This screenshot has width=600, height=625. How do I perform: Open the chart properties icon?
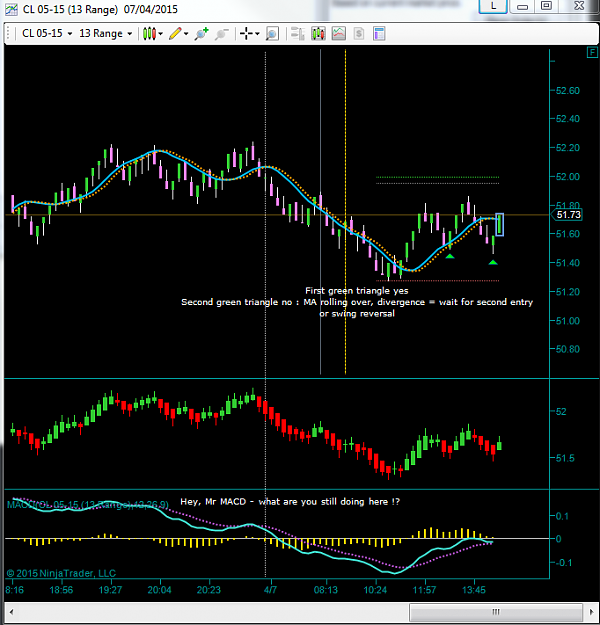click(x=379, y=34)
